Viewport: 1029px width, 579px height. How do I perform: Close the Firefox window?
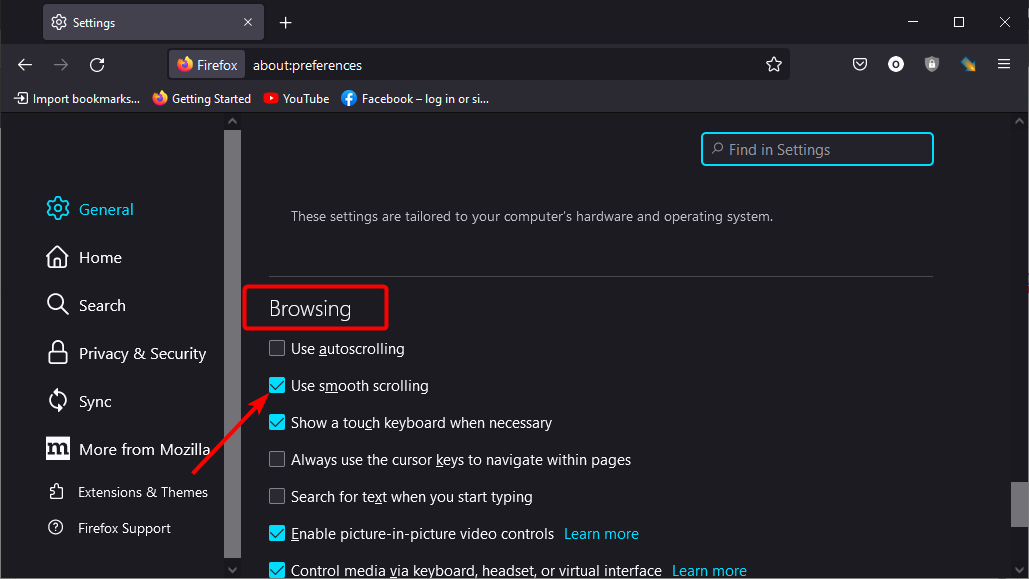tap(1005, 22)
